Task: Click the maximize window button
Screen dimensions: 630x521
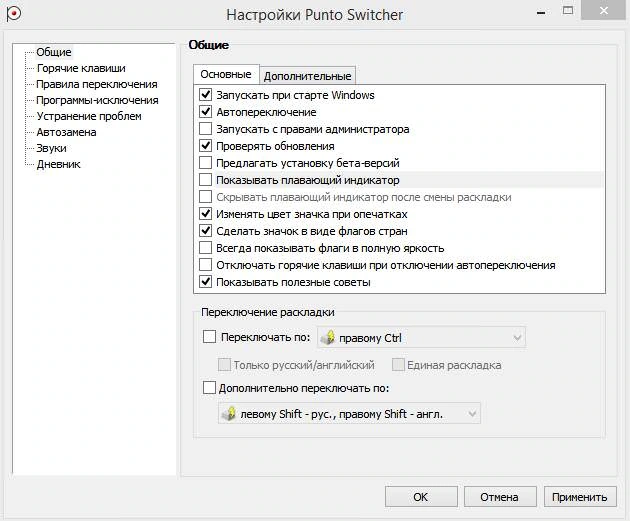Action: [568, 10]
